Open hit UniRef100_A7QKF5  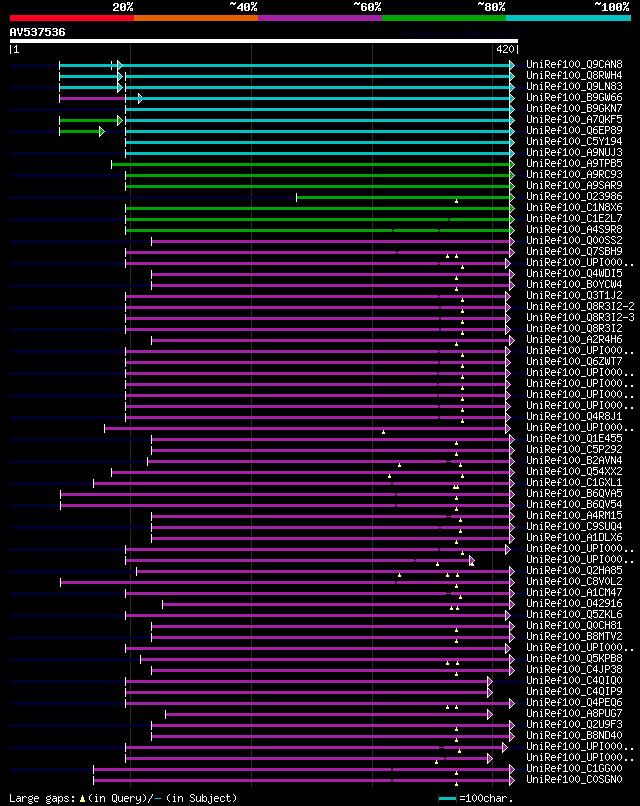pos(574,119)
